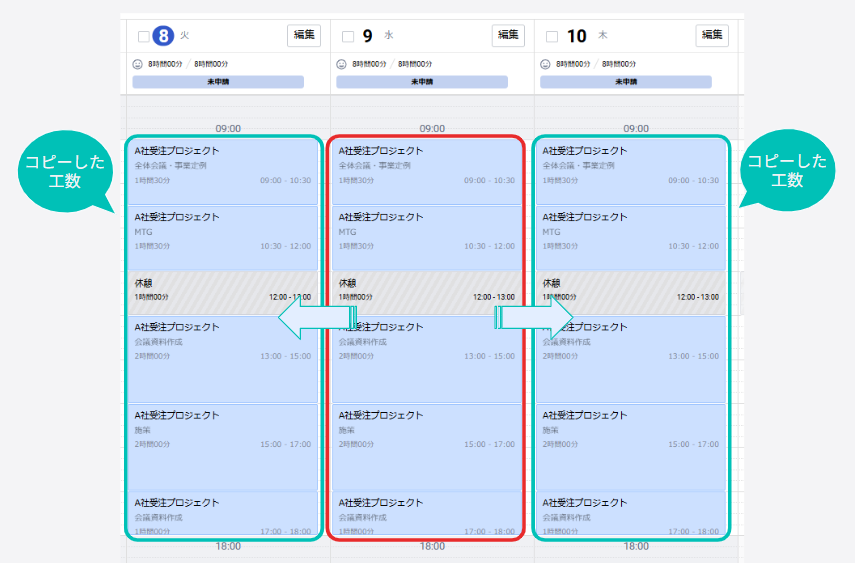
Task: Open 編集 button for day 8
Action: click(304, 35)
